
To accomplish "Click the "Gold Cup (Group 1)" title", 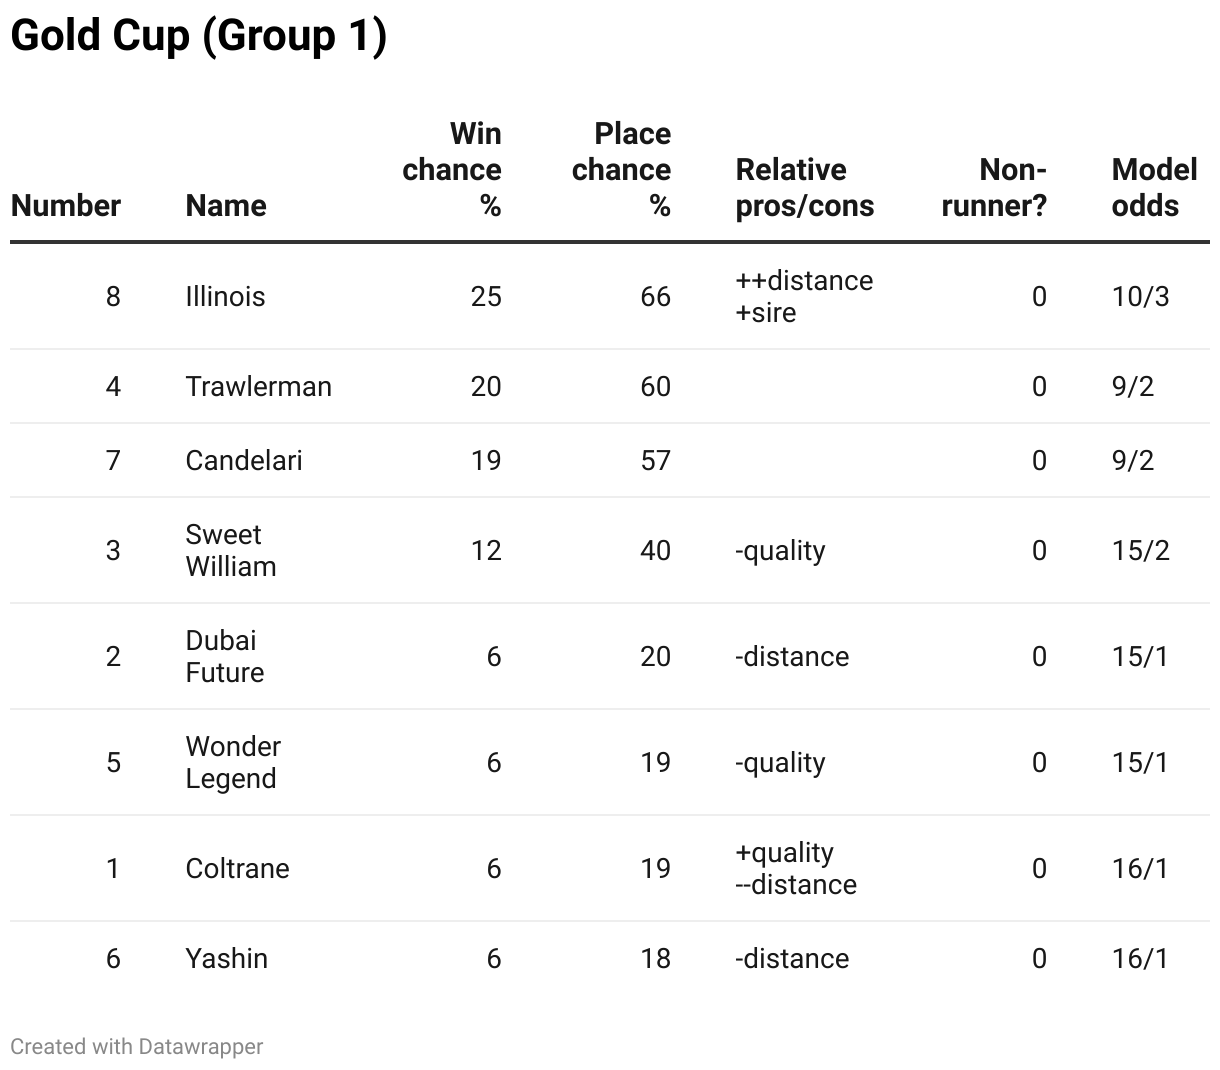I will [198, 36].
